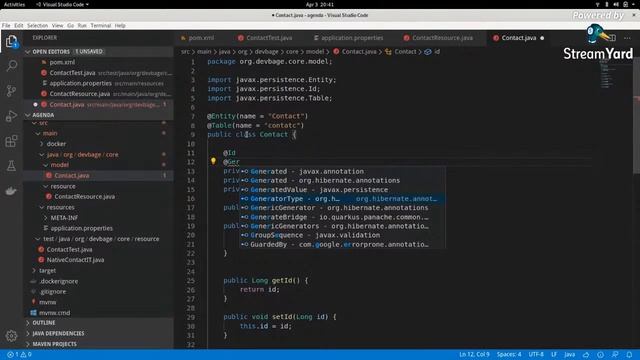This screenshot has height=360, width=640.
Task: Select GuardedBy autocomplete suggestion
Action: tap(342, 244)
